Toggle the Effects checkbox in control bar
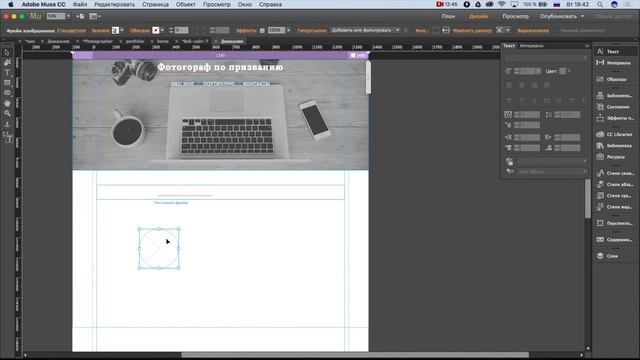Screen dimensions: 640x360 [262, 31]
